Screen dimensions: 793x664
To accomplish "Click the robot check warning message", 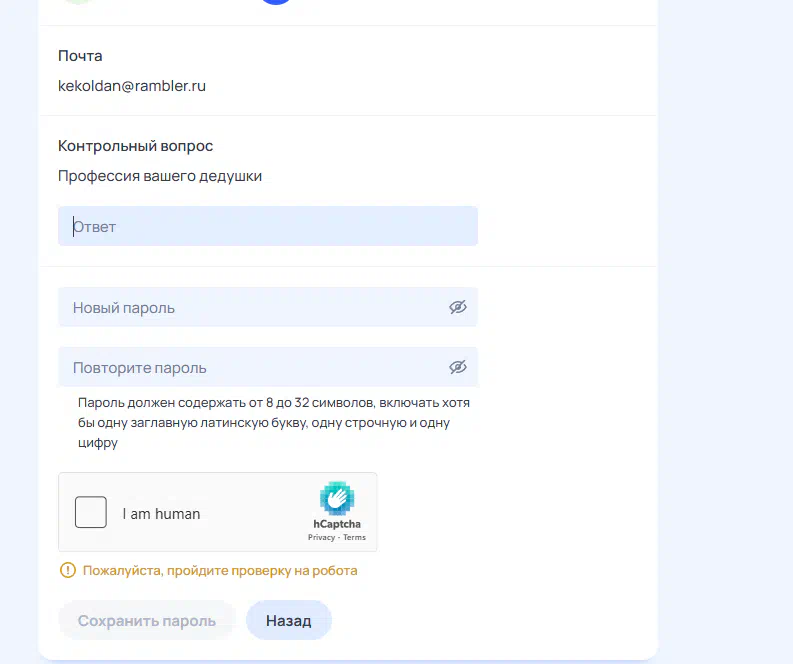I will point(220,571).
